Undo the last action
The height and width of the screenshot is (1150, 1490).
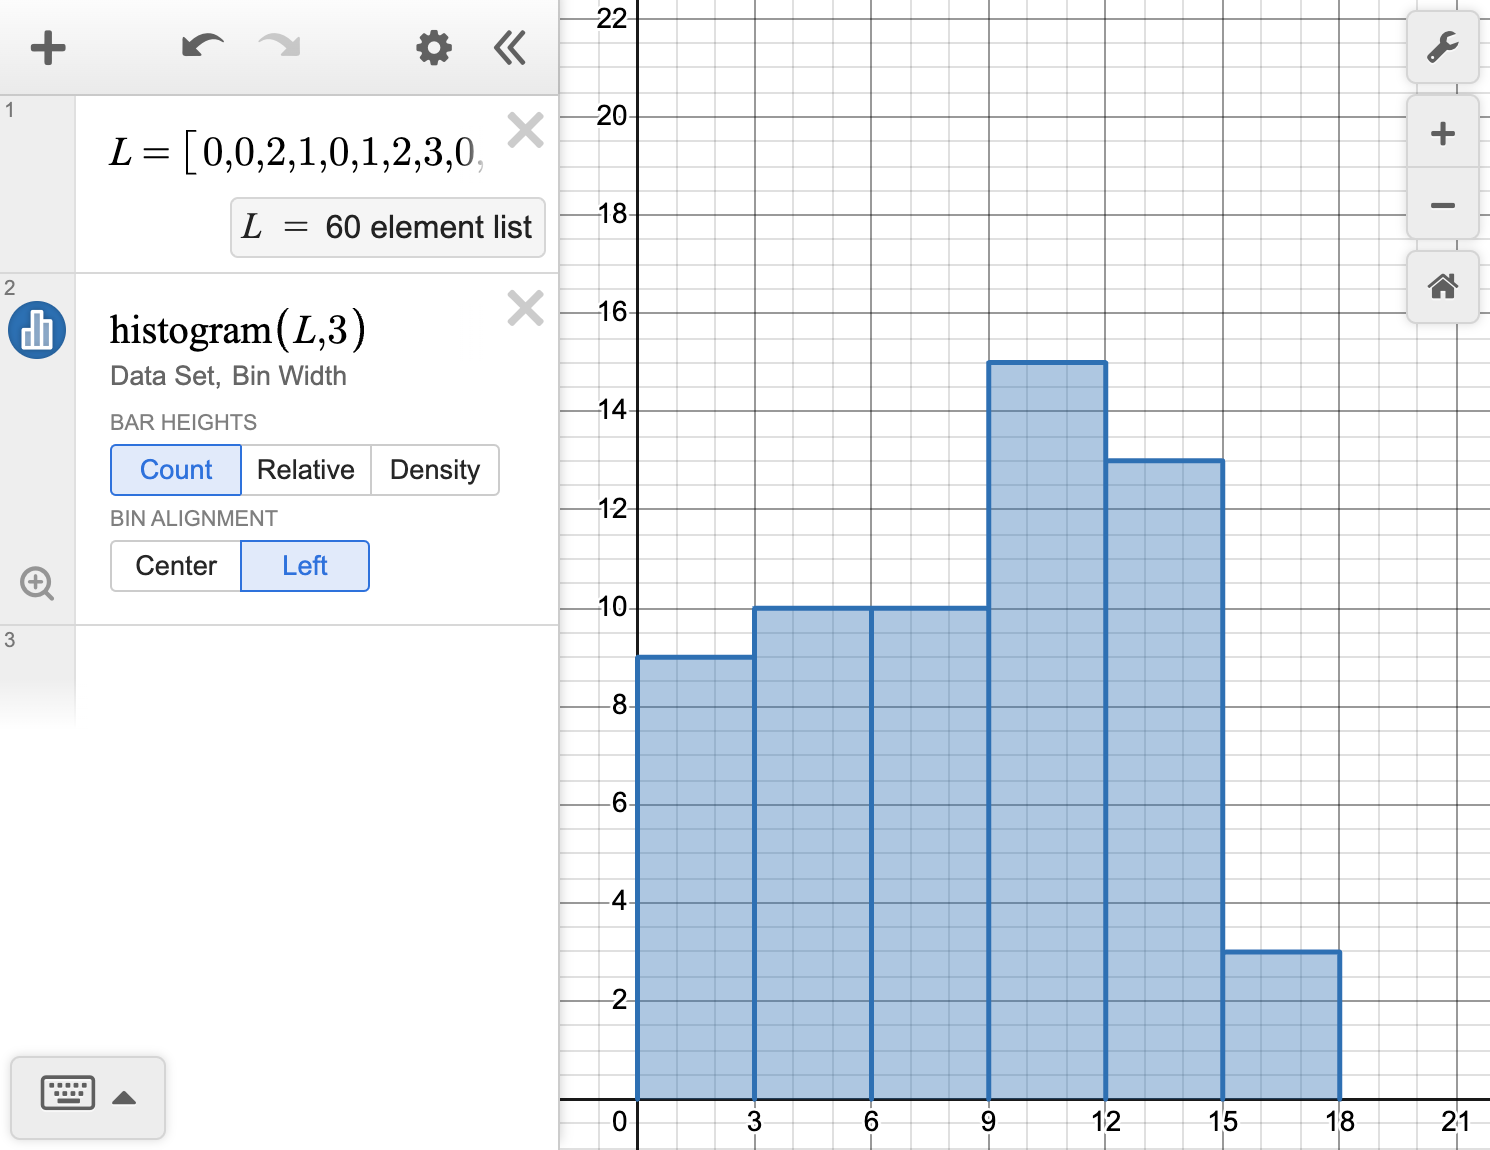pos(200,45)
